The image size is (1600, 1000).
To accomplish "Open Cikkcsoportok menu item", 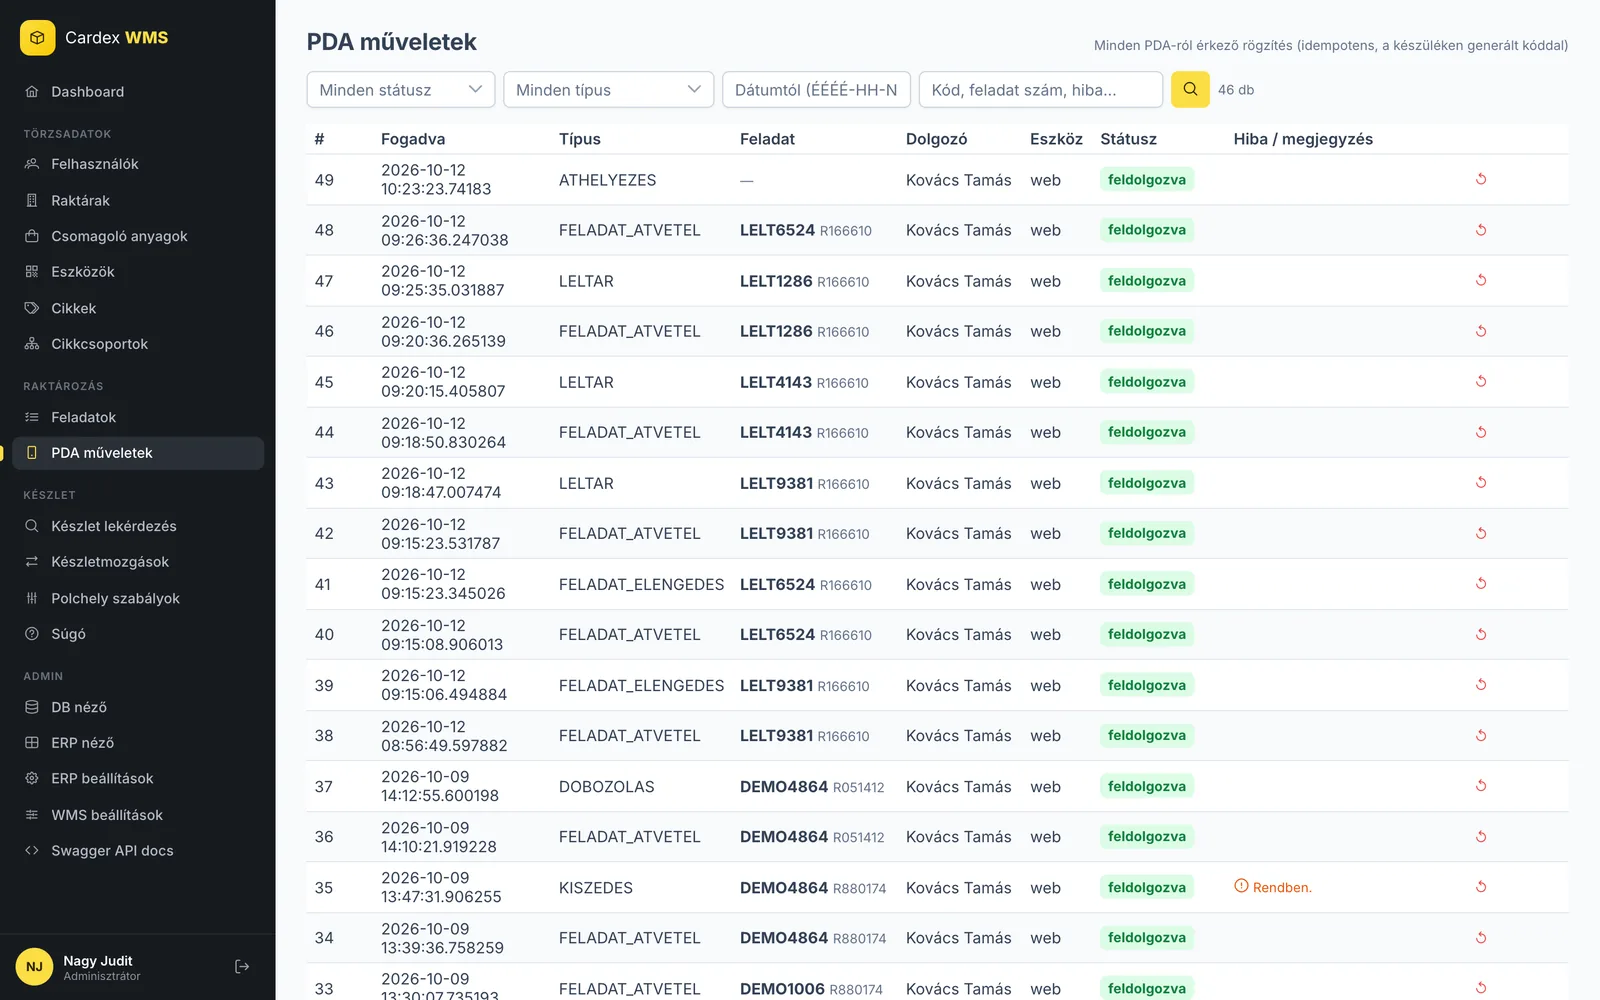I will [x=138, y=344].
